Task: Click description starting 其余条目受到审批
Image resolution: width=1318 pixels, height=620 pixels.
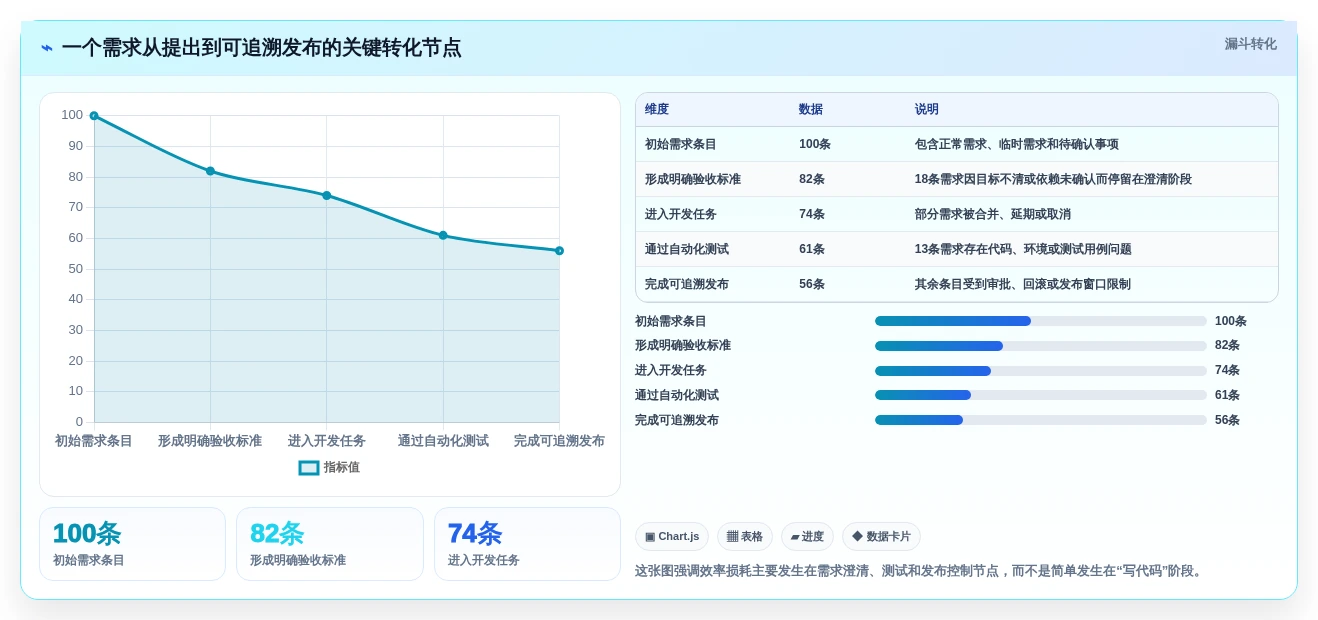Action: 1023,285
